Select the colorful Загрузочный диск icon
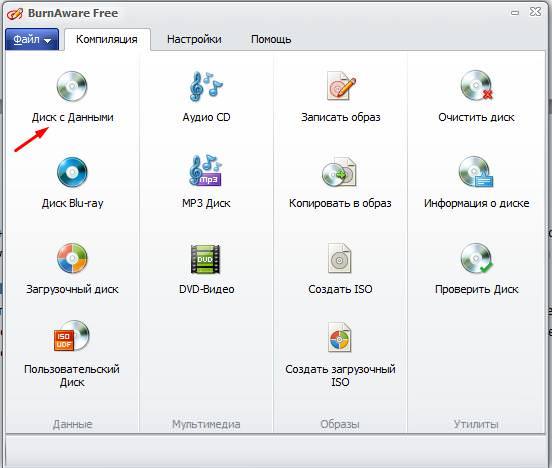Image resolution: width=552 pixels, height=468 pixels. [x=72, y=258]
